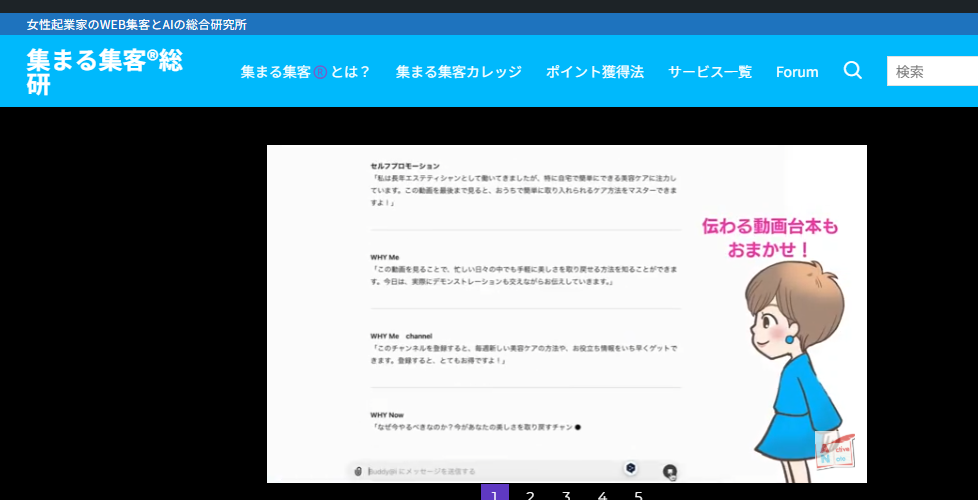
Task: Click the pink 伝わる動画台本もおまかせ caption
Action: click(769, 238)
